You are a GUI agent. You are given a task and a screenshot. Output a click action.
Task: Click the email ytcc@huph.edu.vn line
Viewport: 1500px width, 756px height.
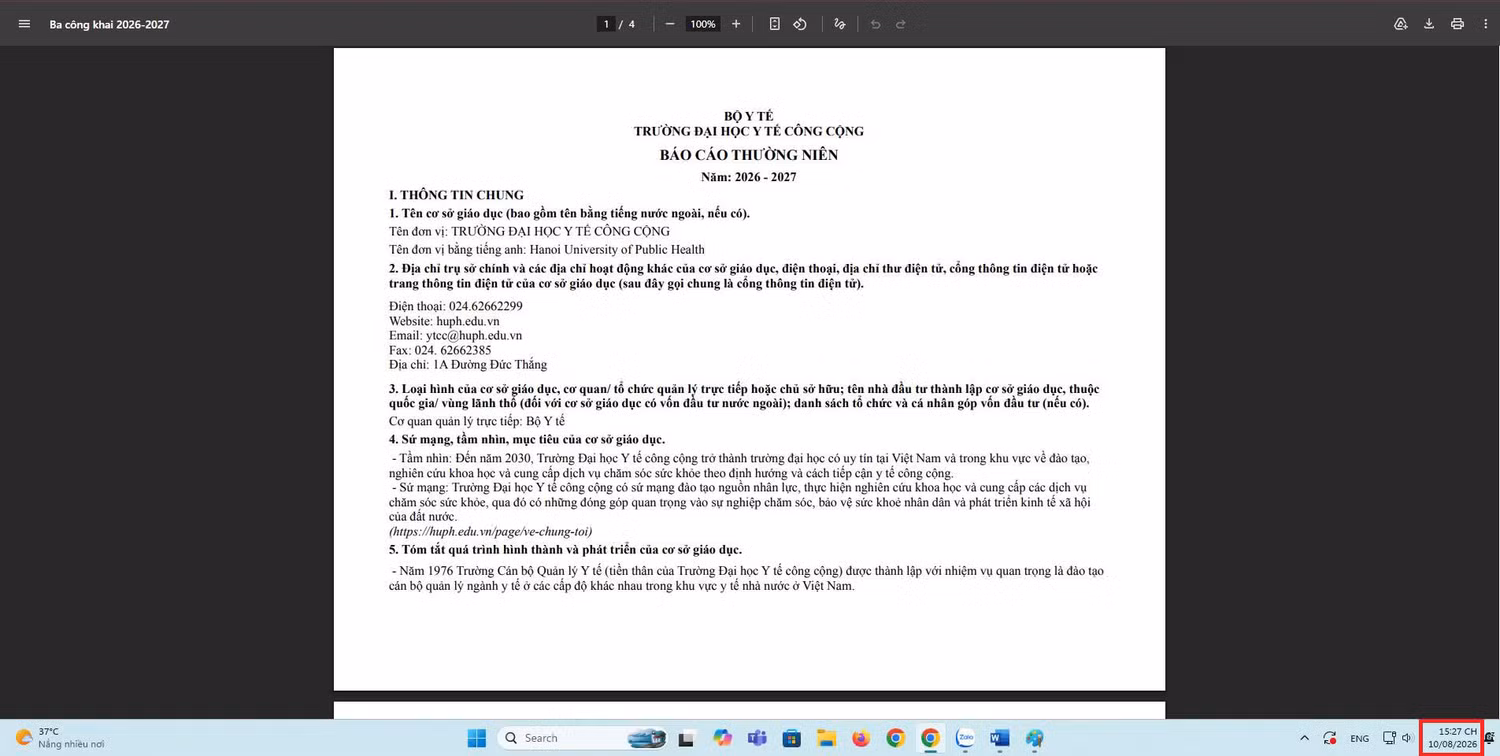[455, 336]
